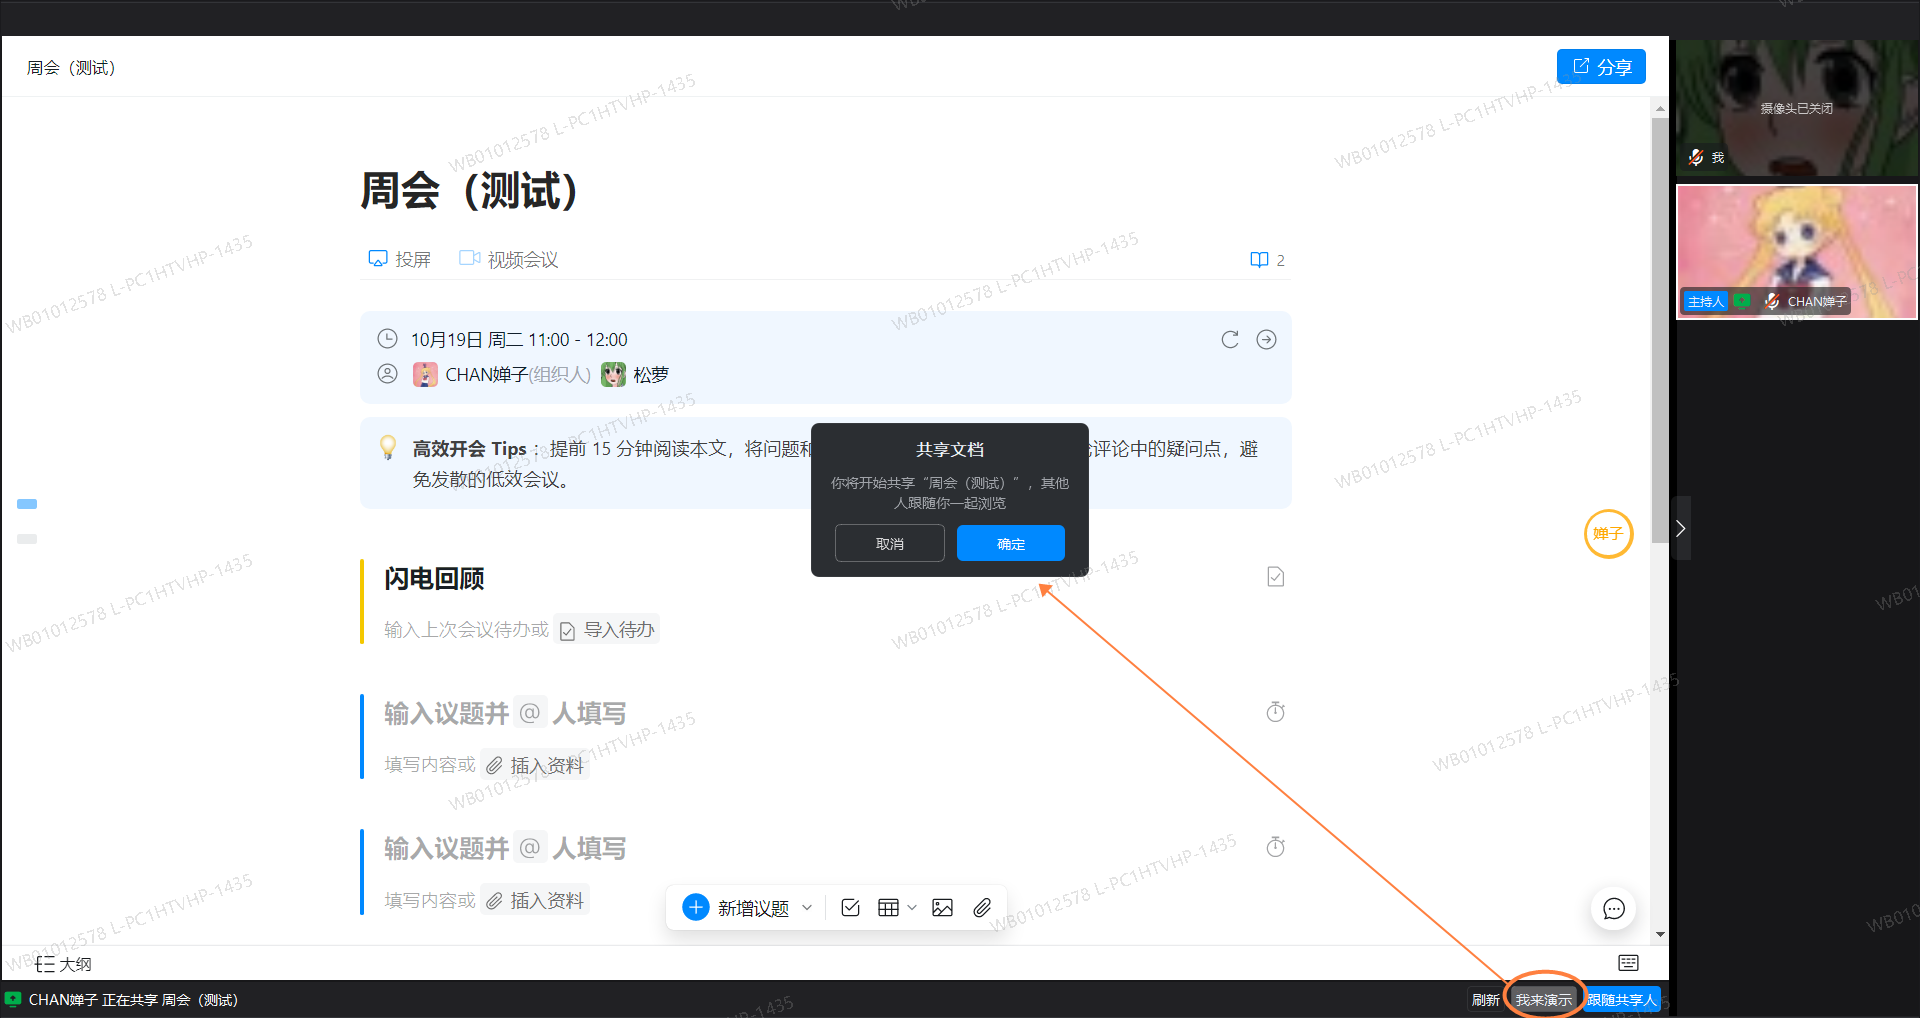Refresh the meeting time with the sync icon
This screenshot has height=1018, width=1920.
(1229, 339)
